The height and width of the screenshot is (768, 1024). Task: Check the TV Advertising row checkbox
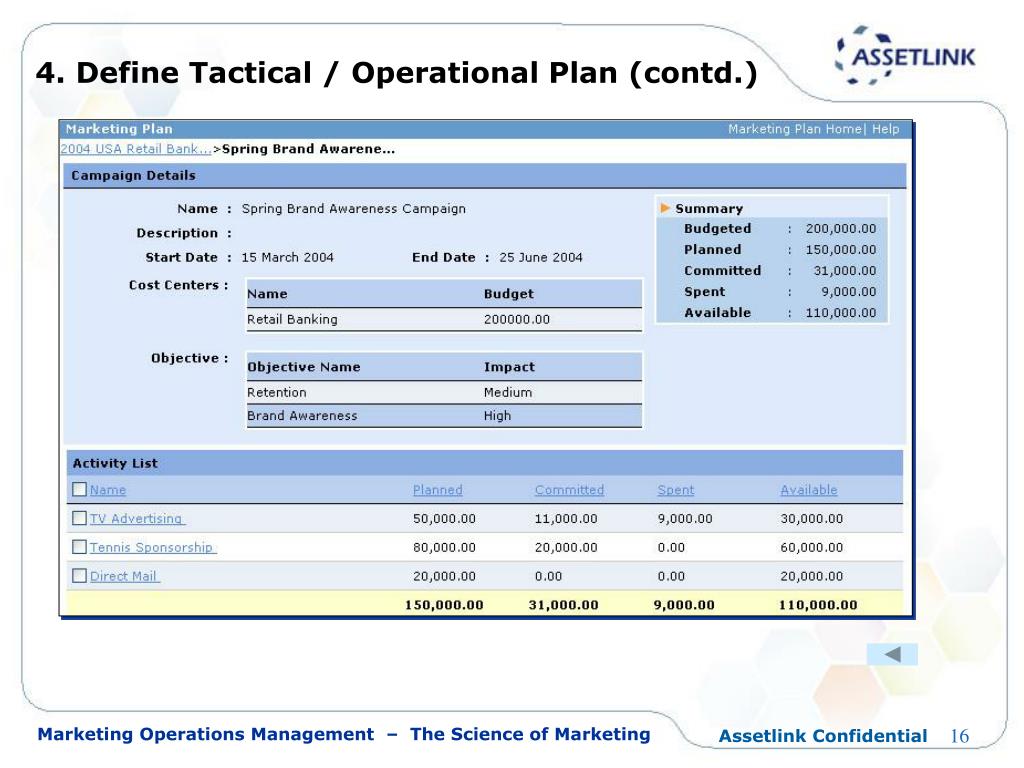[x=79, y=518]
